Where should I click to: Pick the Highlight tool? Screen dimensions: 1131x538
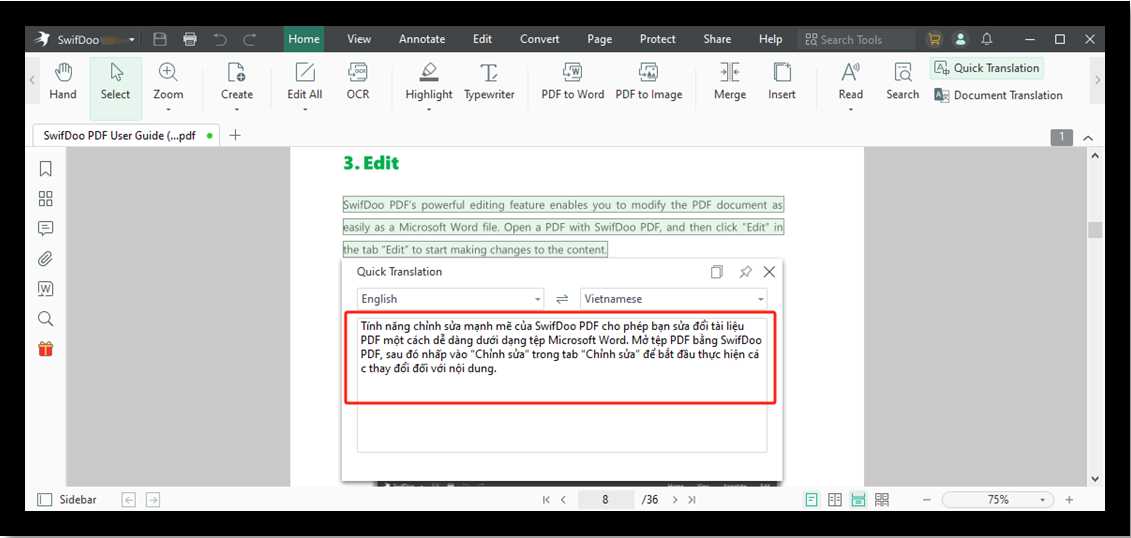pos(428,81)
